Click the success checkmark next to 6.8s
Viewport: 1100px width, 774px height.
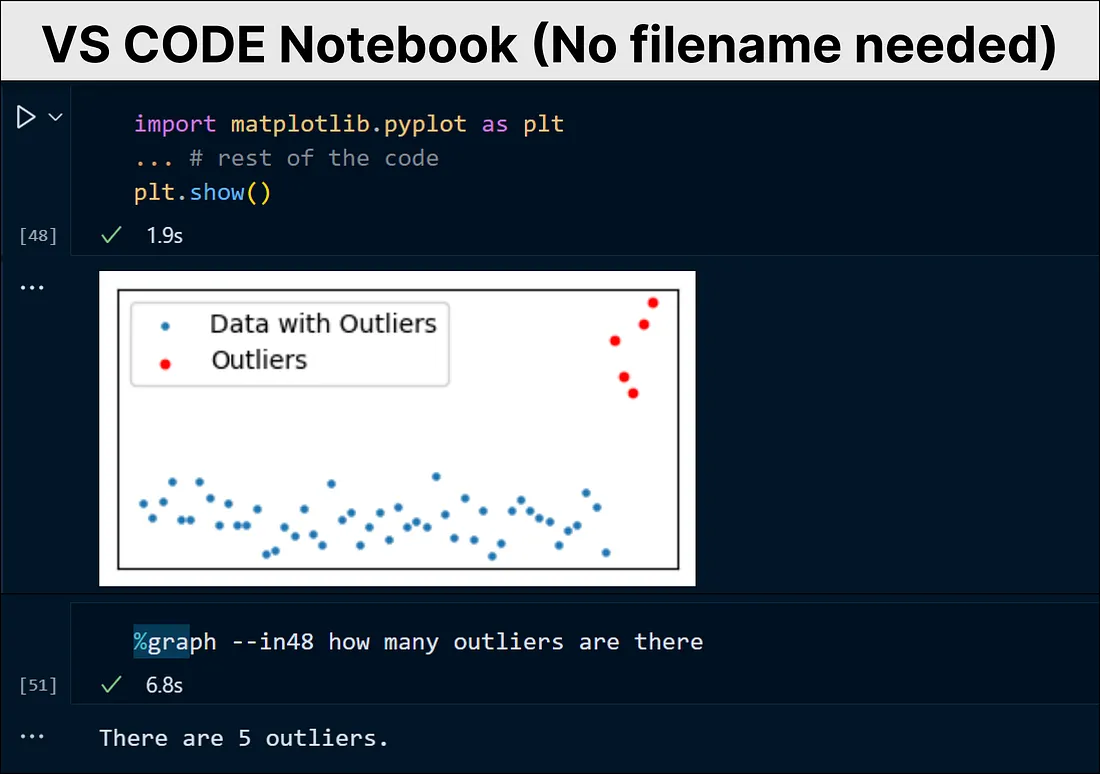pos(112,685)
